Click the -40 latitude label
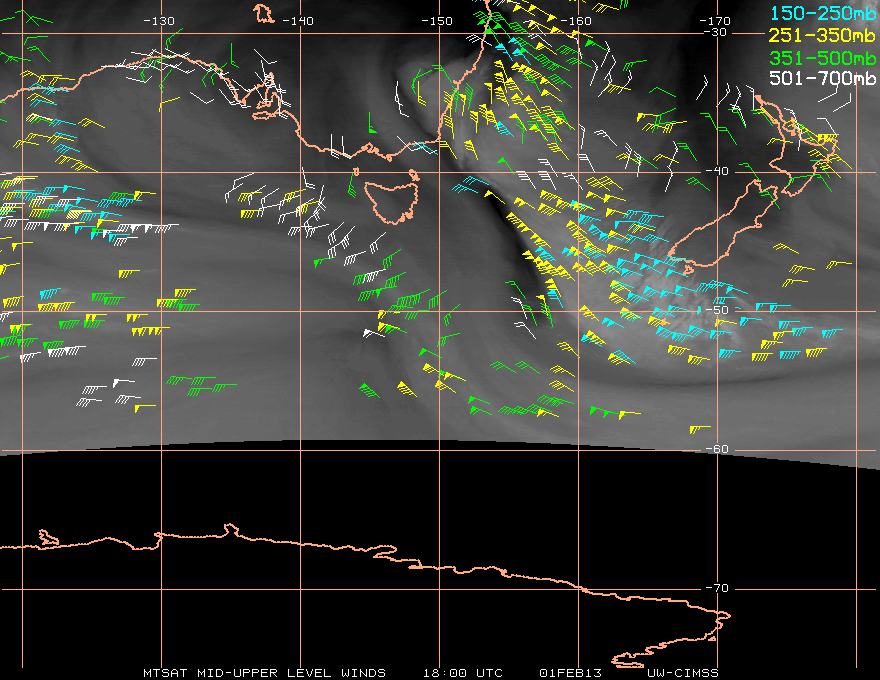 (717, 171)
